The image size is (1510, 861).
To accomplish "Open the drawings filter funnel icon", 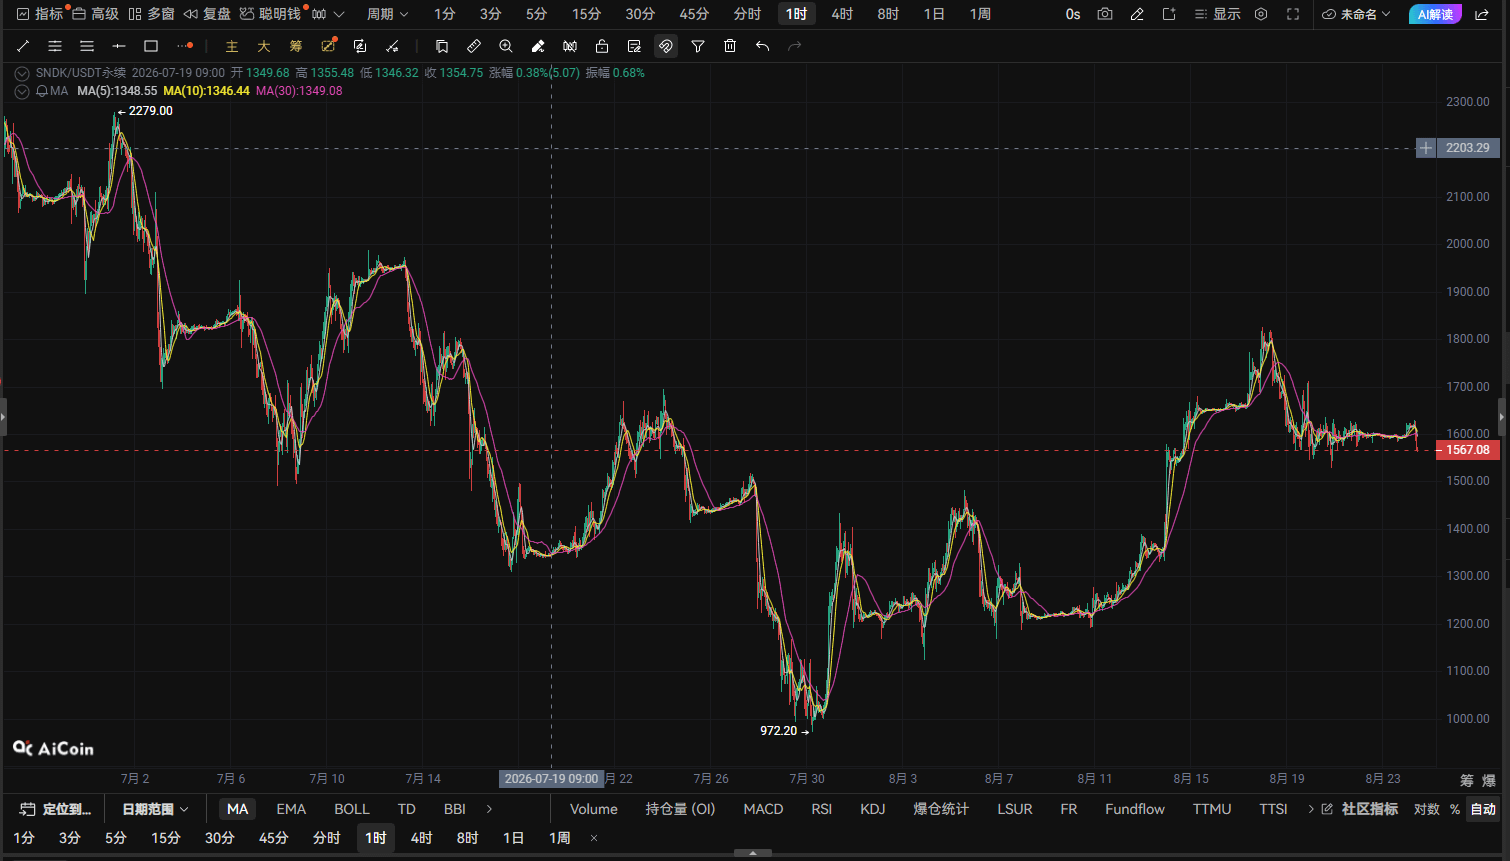I will (698, 46).
